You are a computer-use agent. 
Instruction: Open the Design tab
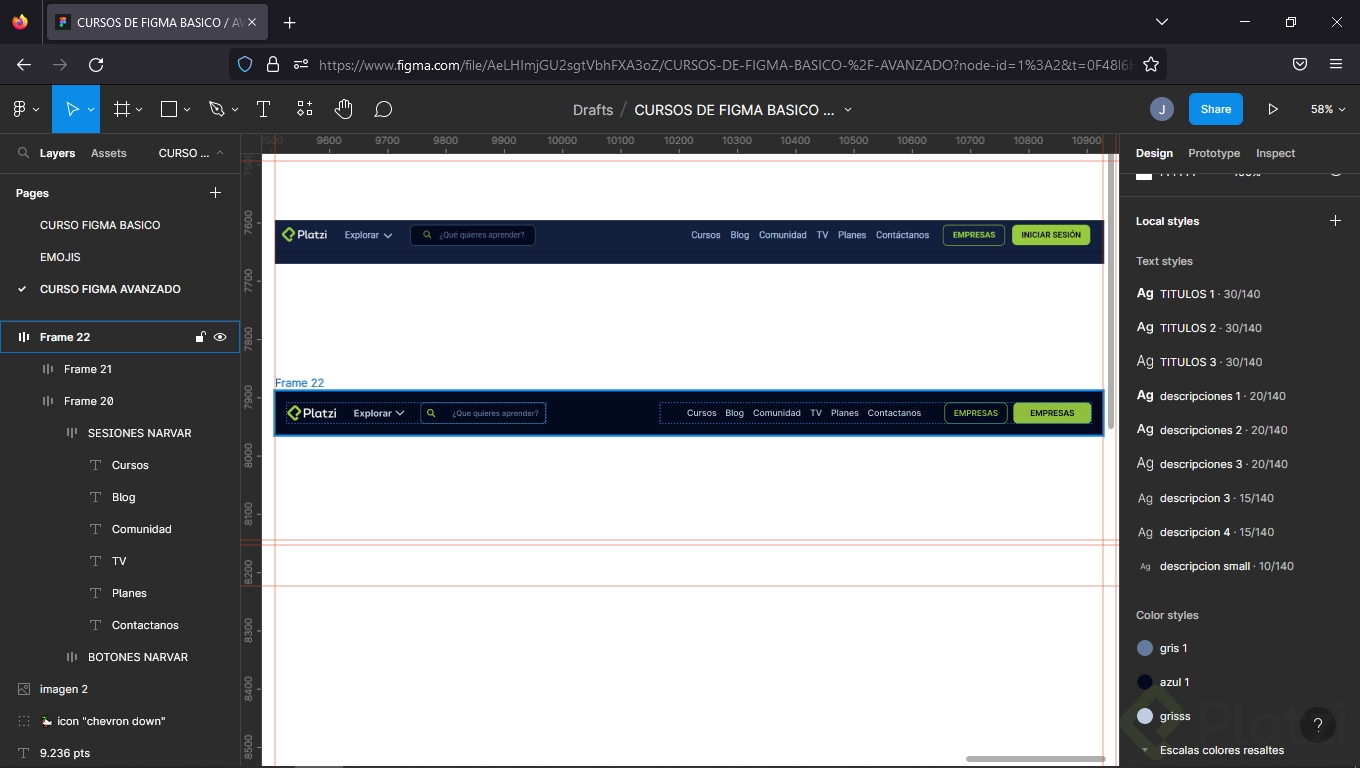point(1154,153)
